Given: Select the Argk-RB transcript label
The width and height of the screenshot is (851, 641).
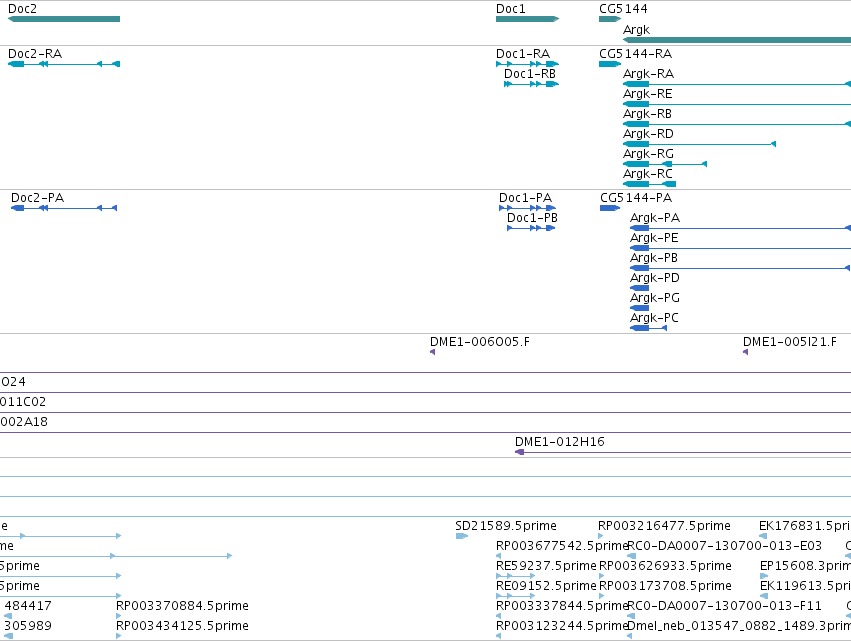Looking at the screenshot, I should coord(647,114).
